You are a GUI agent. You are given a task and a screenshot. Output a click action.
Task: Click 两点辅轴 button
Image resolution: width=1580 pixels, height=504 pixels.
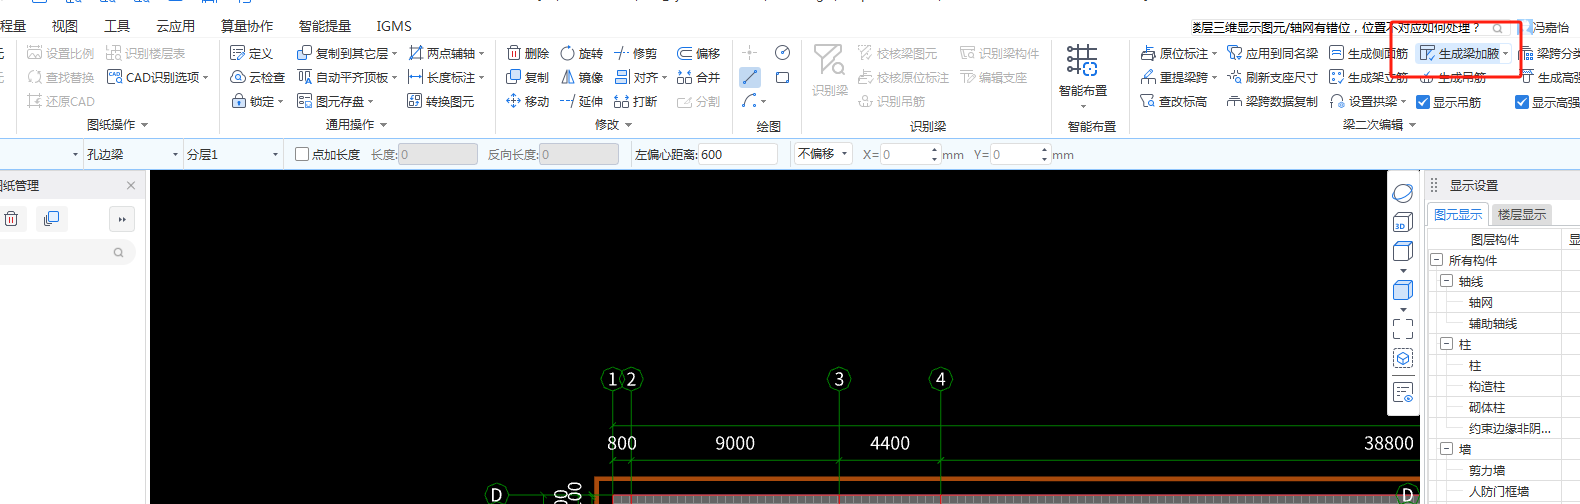446,53
